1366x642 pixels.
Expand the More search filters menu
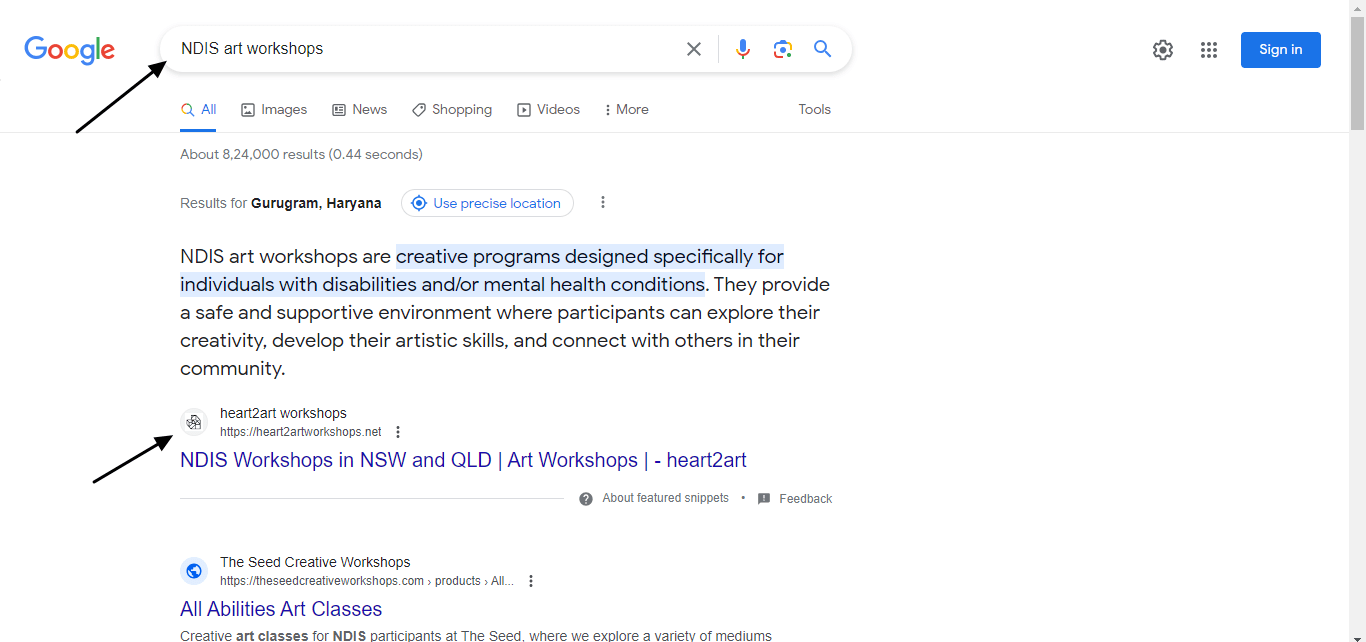coord(627,110)
